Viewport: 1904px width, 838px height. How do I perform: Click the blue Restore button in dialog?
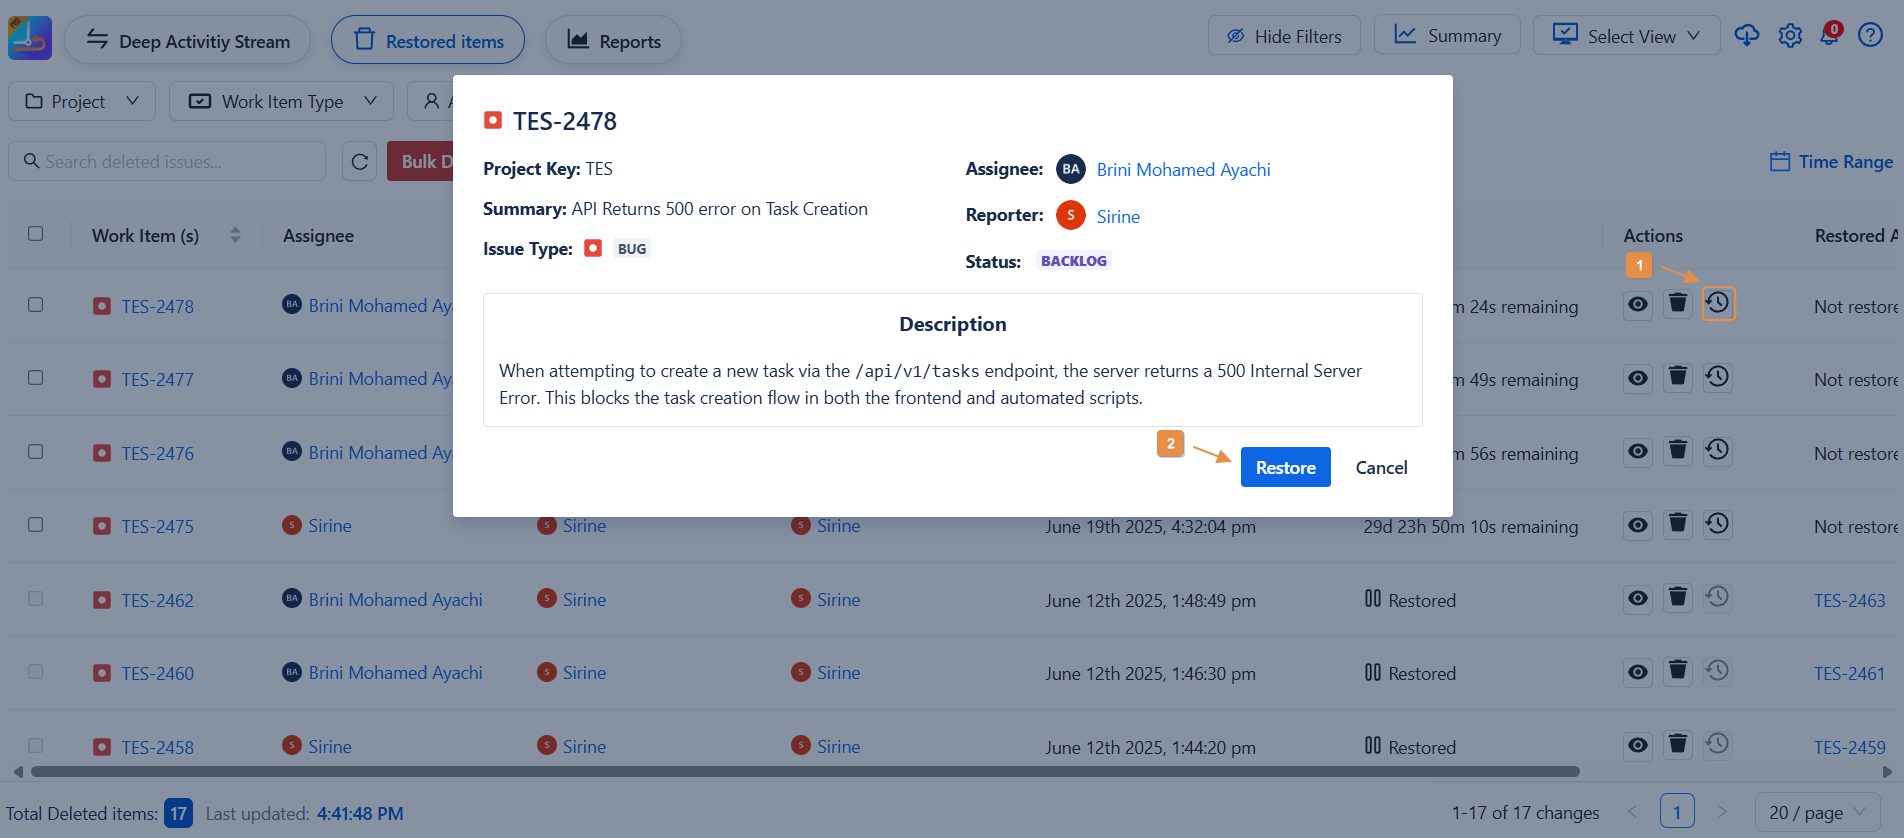click(x=1285, y=468)
